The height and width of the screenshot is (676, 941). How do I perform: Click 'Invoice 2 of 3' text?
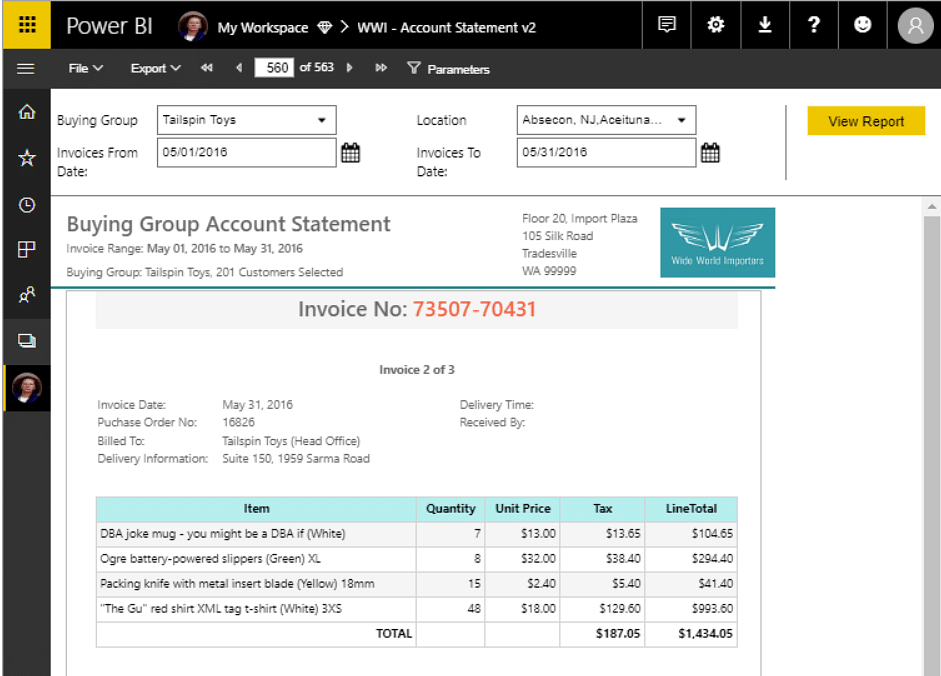click(x=416, y=370)
